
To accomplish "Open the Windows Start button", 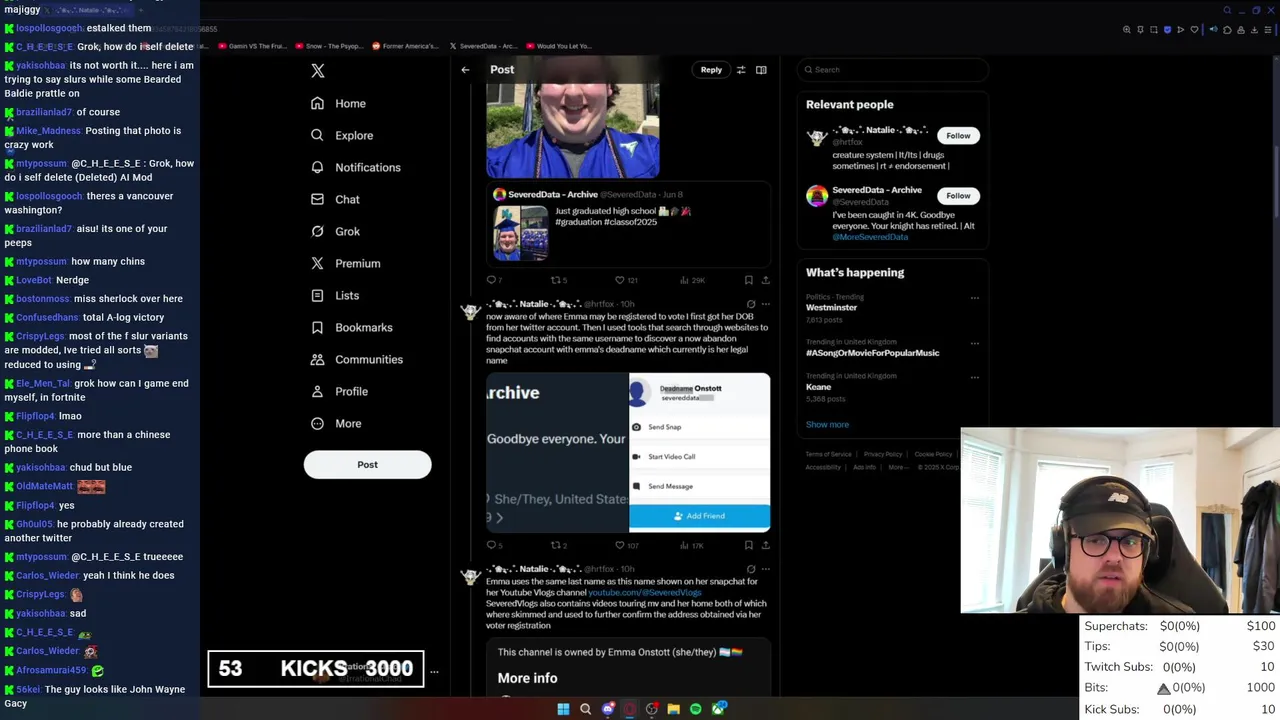I will click(x=563, y=709).
